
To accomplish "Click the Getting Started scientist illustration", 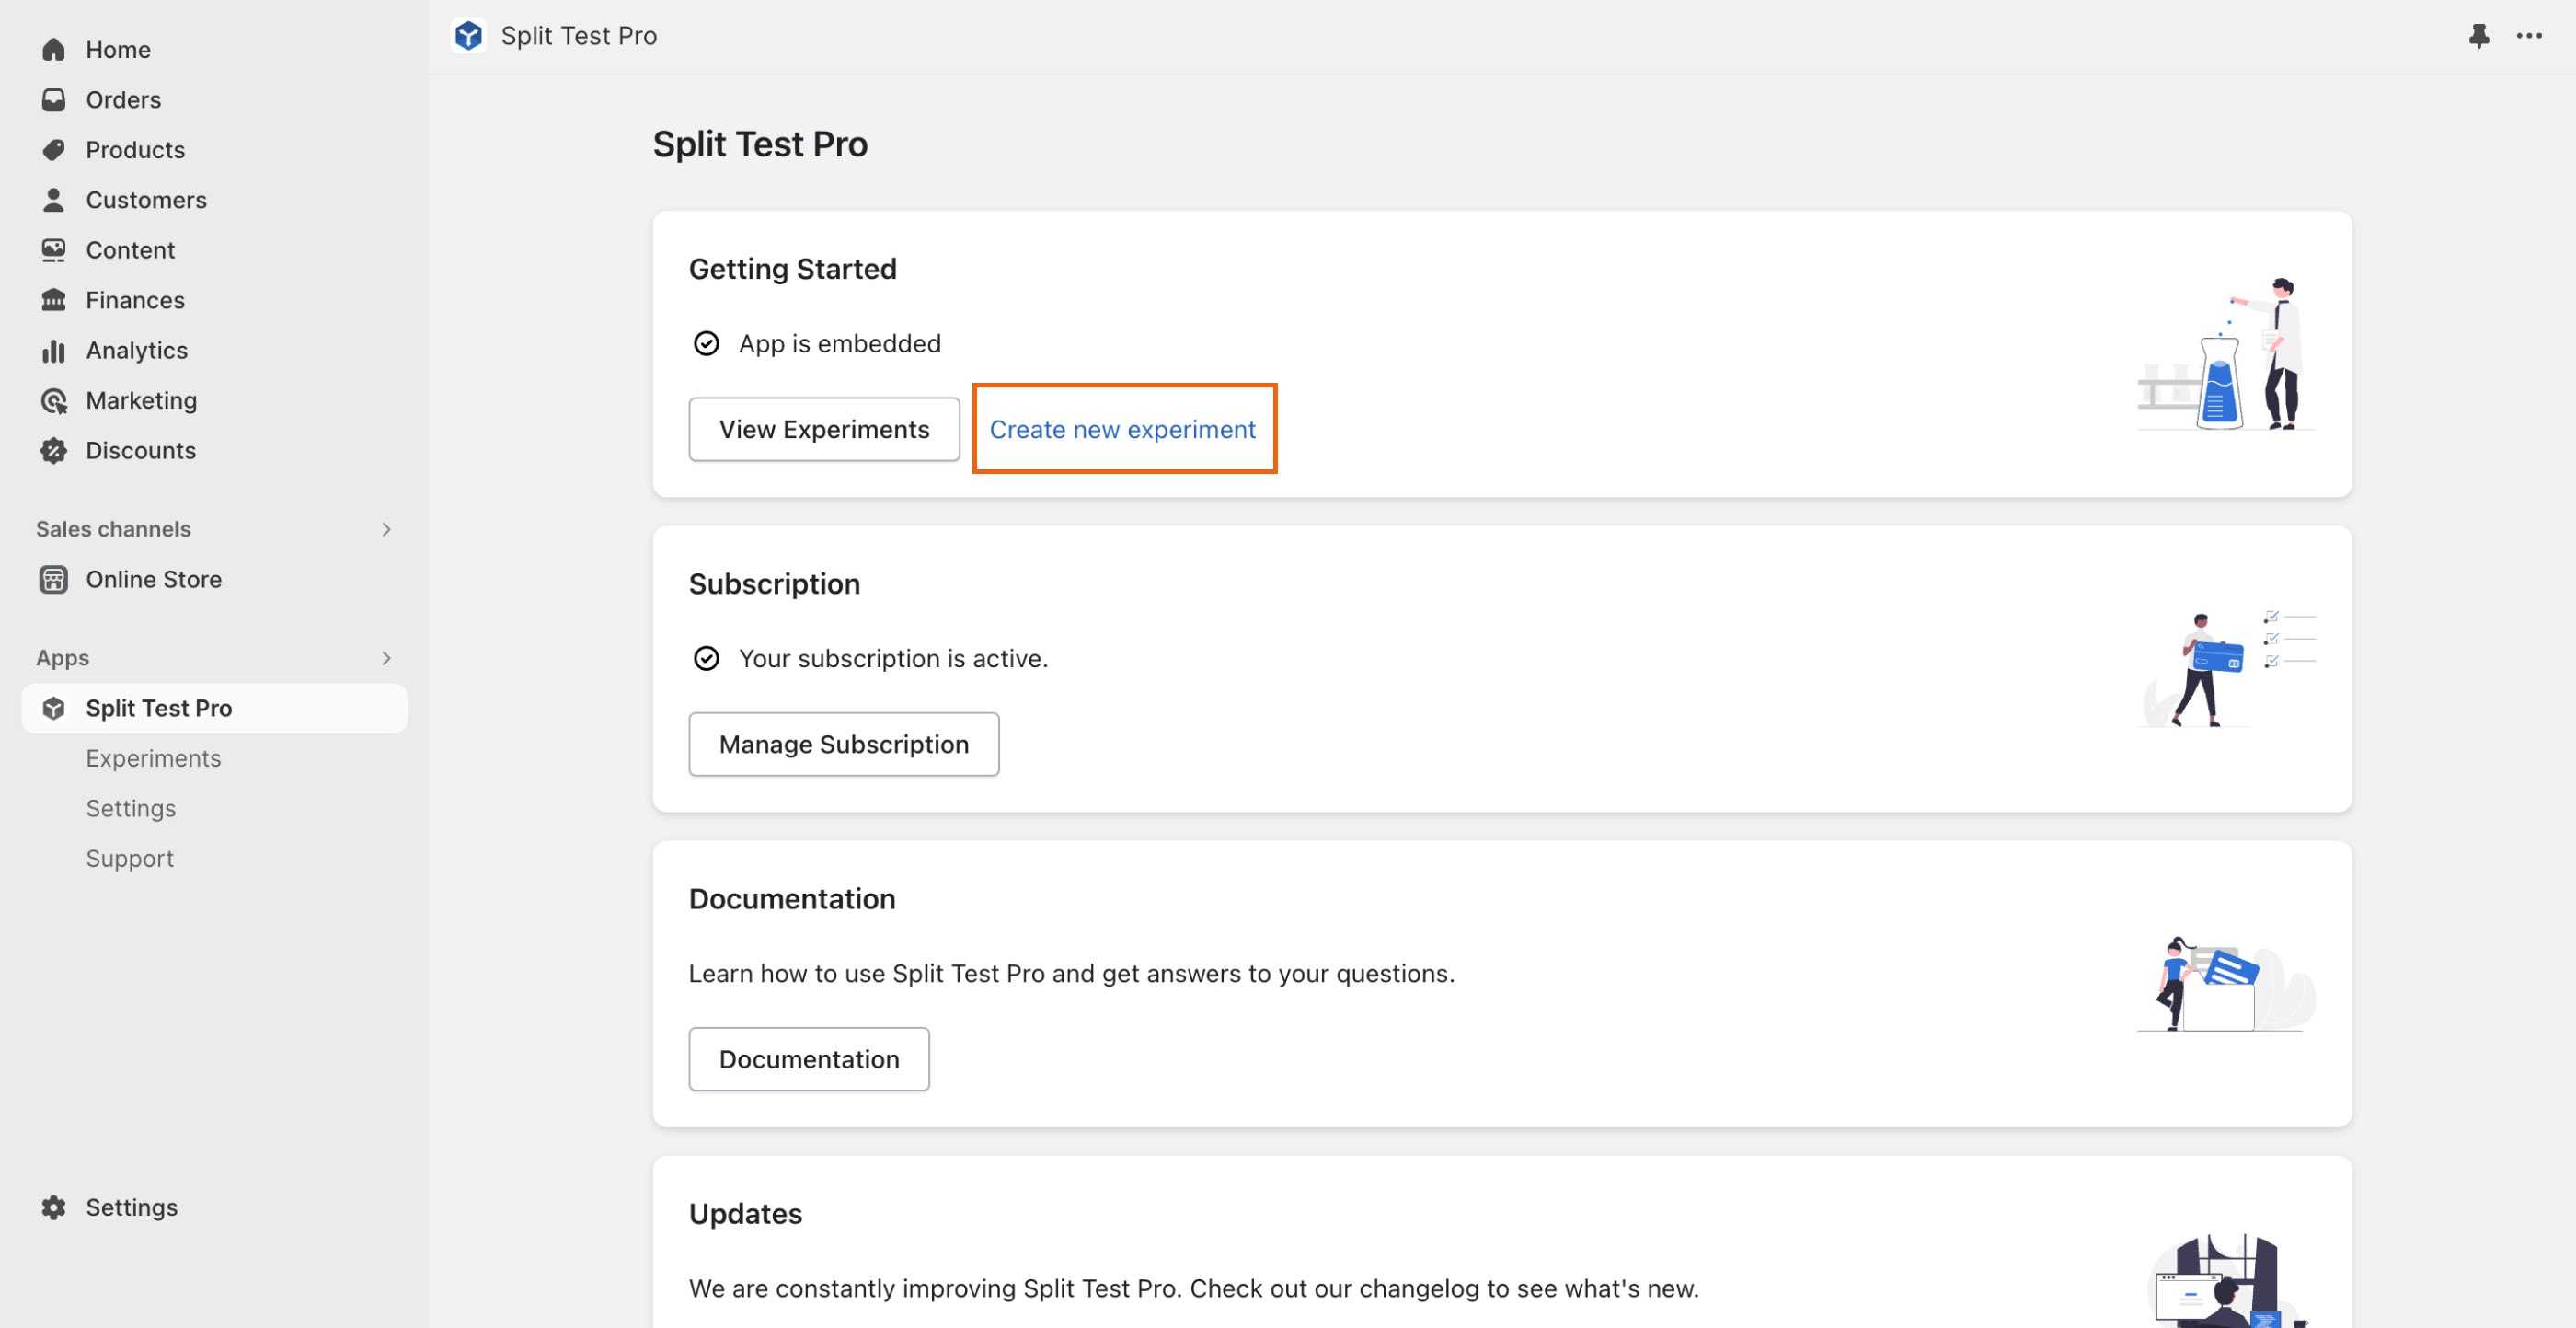I will [2226, 354].
